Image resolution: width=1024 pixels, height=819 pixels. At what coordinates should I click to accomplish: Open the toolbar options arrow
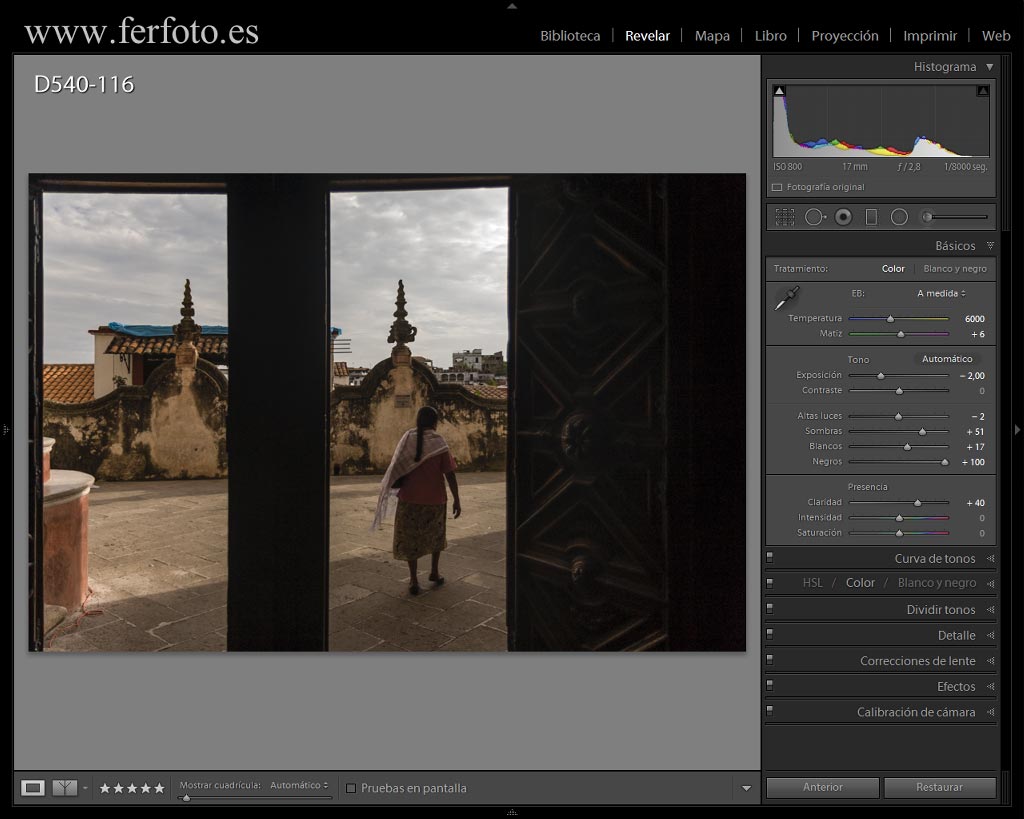coord(746,788)
